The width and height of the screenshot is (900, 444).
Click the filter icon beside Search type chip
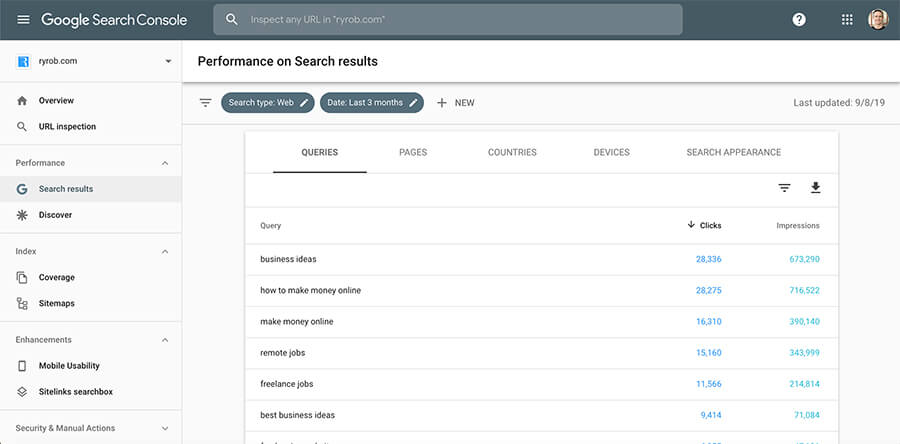[x=205, y=103]
